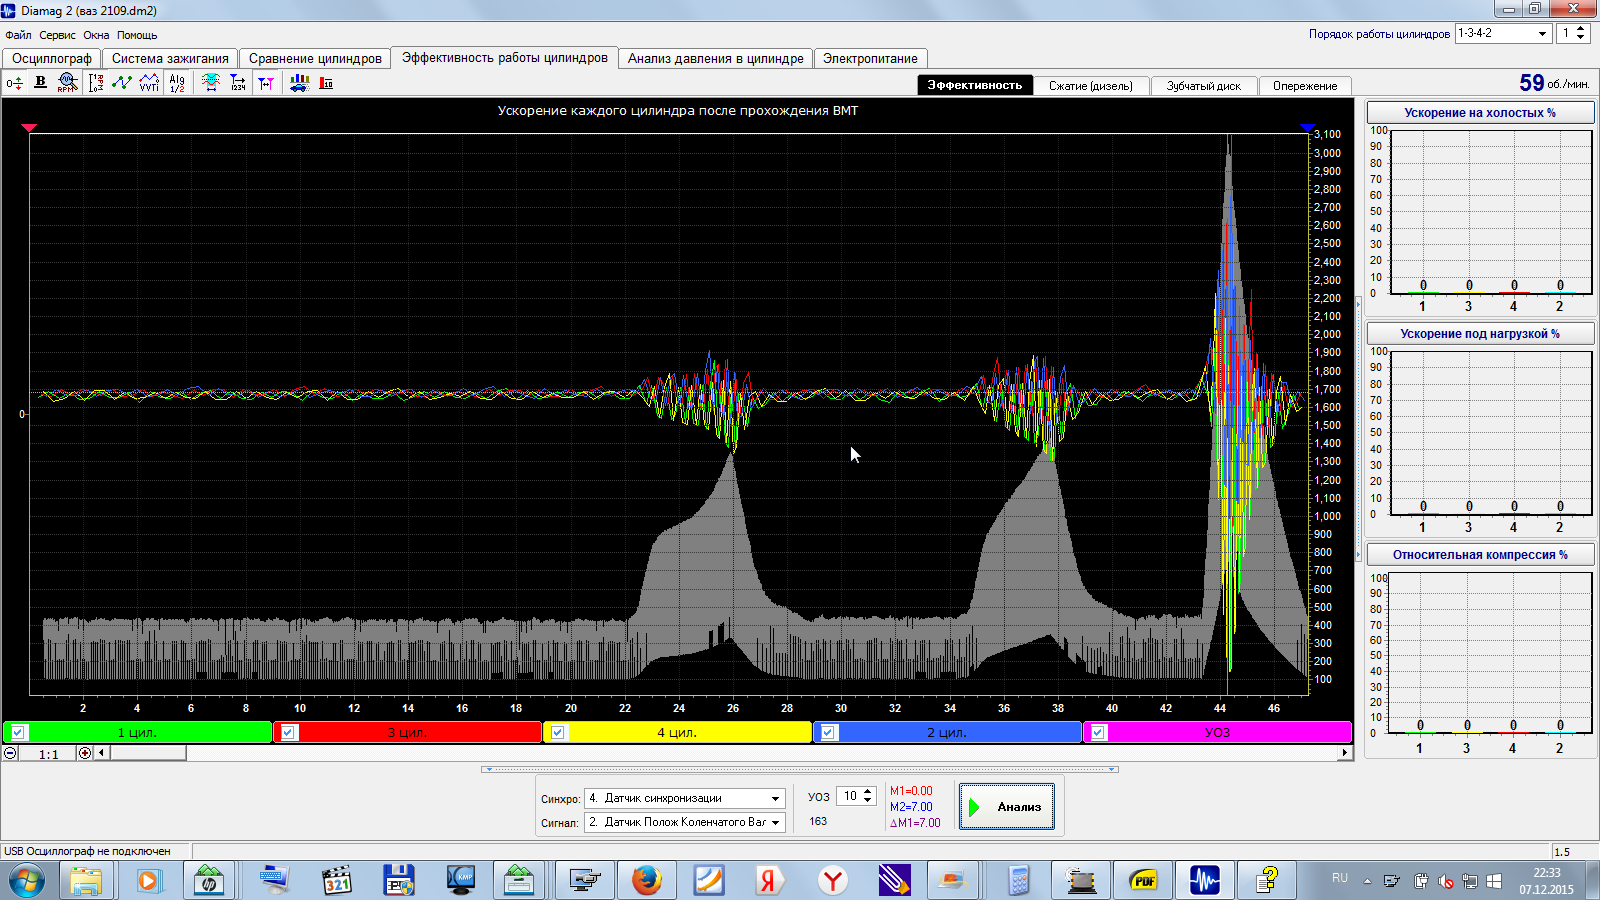The height and width of the screenshot is (900, 1600).
Task: Click the horizontal scrollbar thumb under chart
Action: tap(148, 753)
